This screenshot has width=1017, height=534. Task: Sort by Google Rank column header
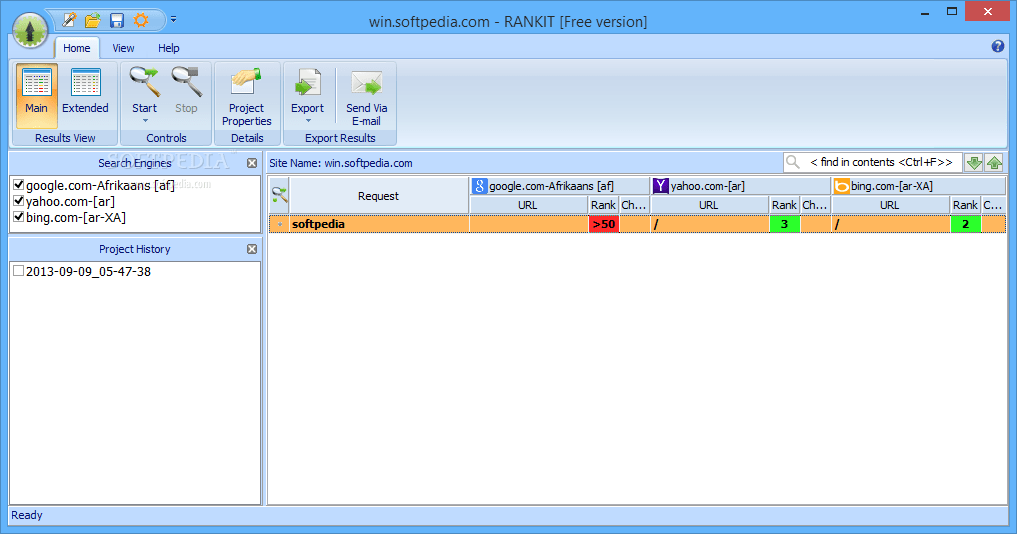603,205
